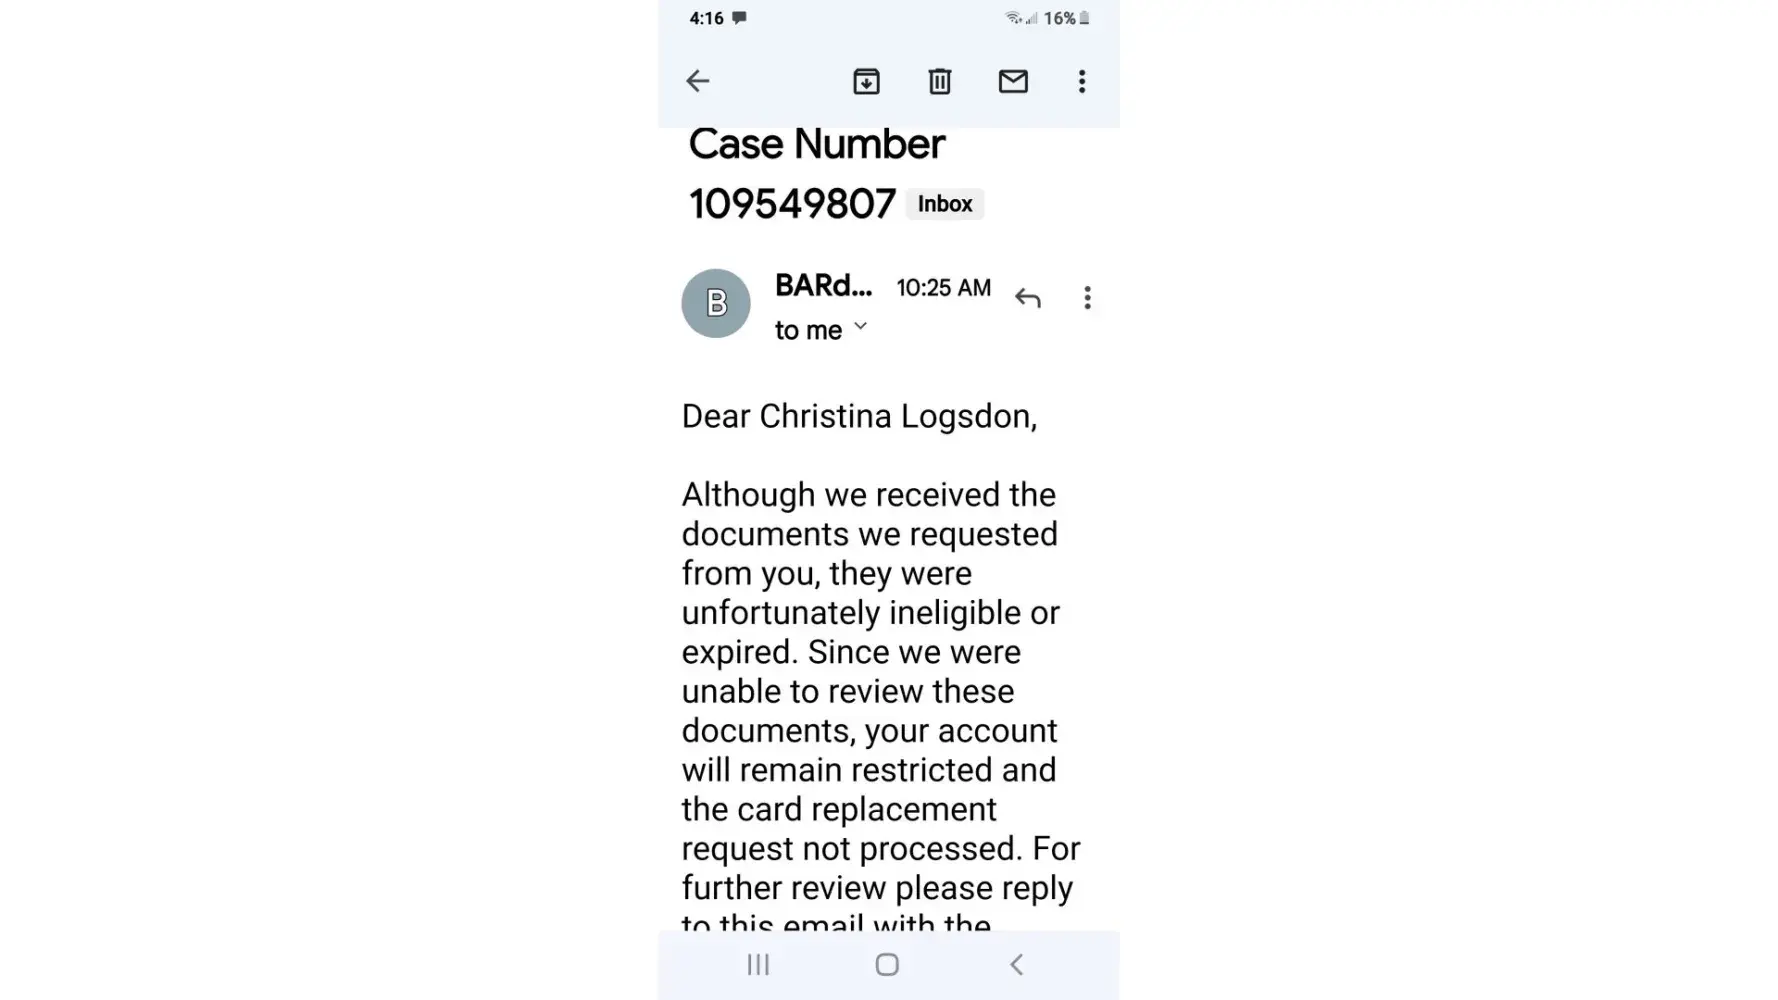Tap the sender name BARd...

823,286
